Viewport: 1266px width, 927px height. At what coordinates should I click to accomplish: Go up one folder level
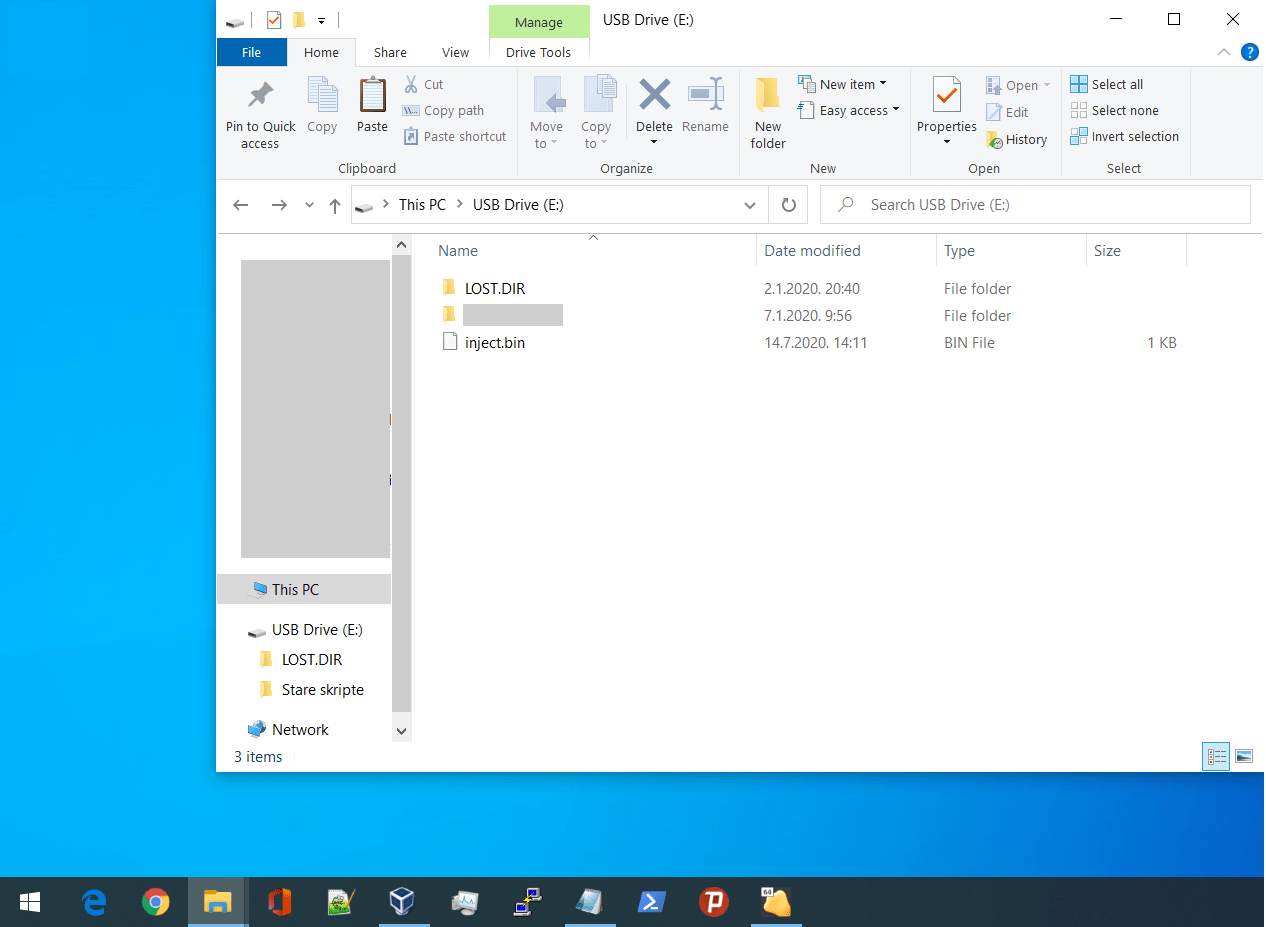(335, 205)
